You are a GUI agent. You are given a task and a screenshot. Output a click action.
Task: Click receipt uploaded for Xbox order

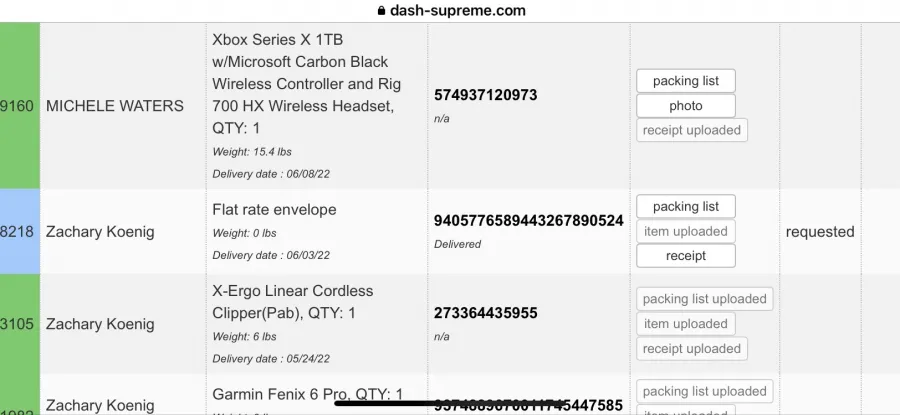692,130
